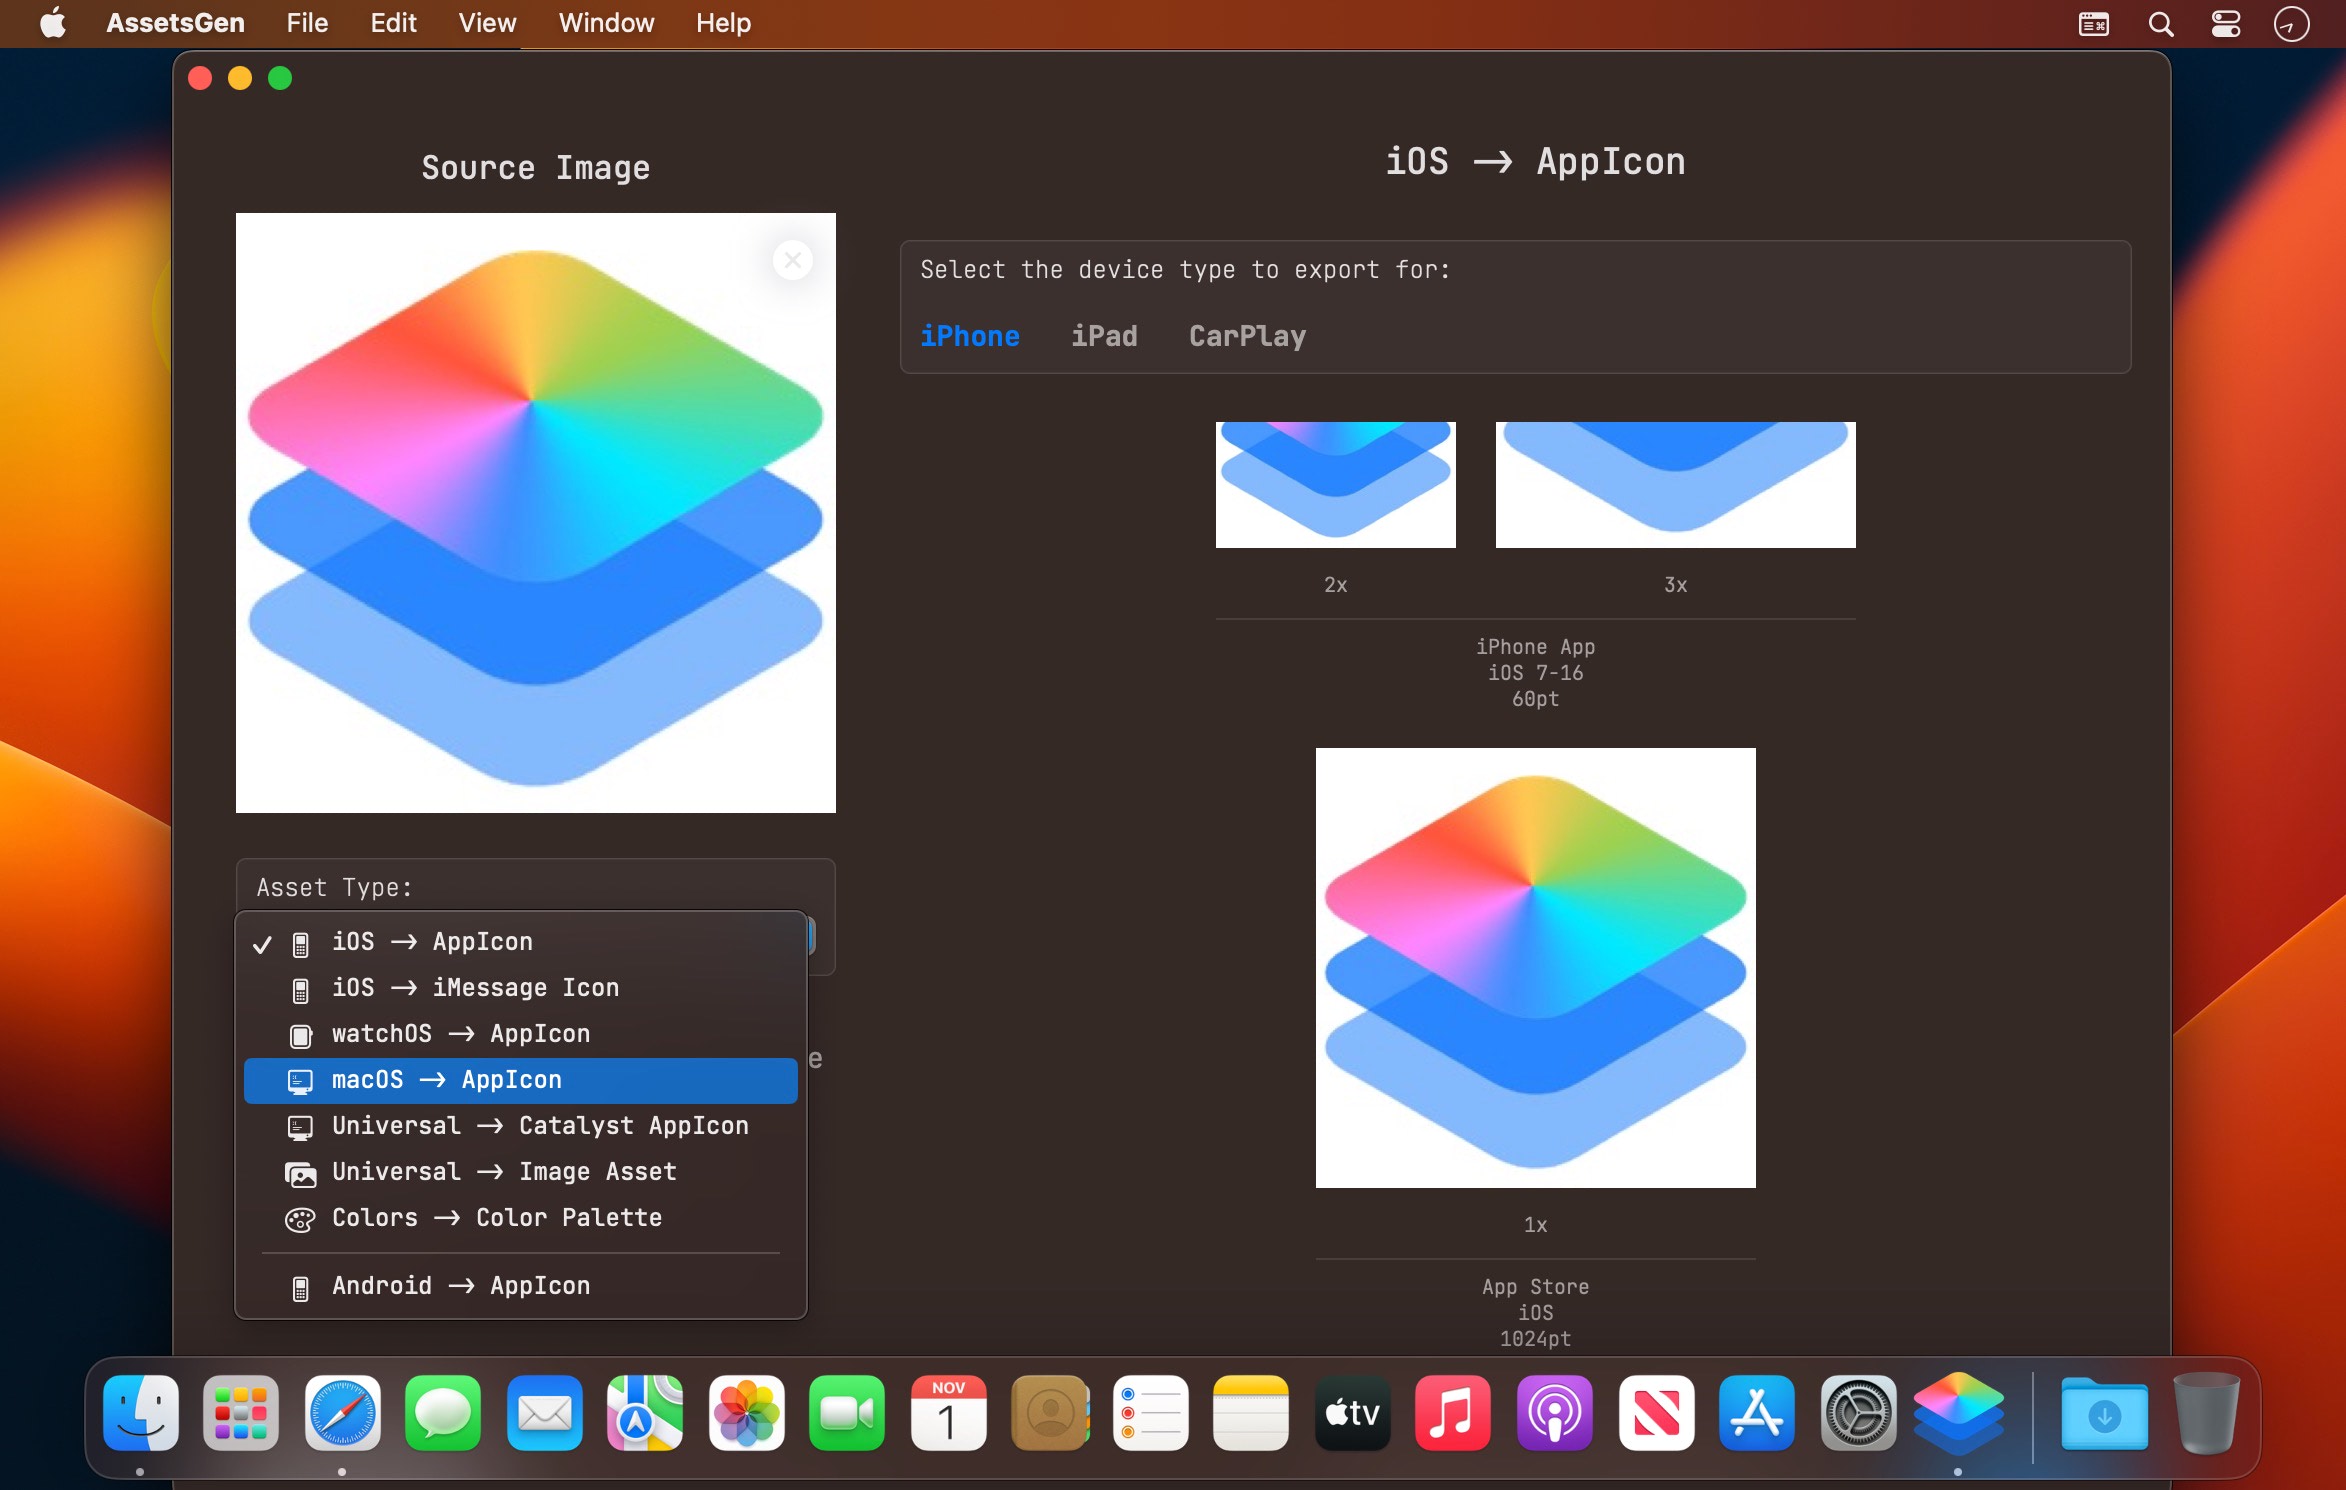Choose Universal Image Asset option
Viewport: 2346px width, 1490px height.
pyautogui.click(x=503, y=1172)
